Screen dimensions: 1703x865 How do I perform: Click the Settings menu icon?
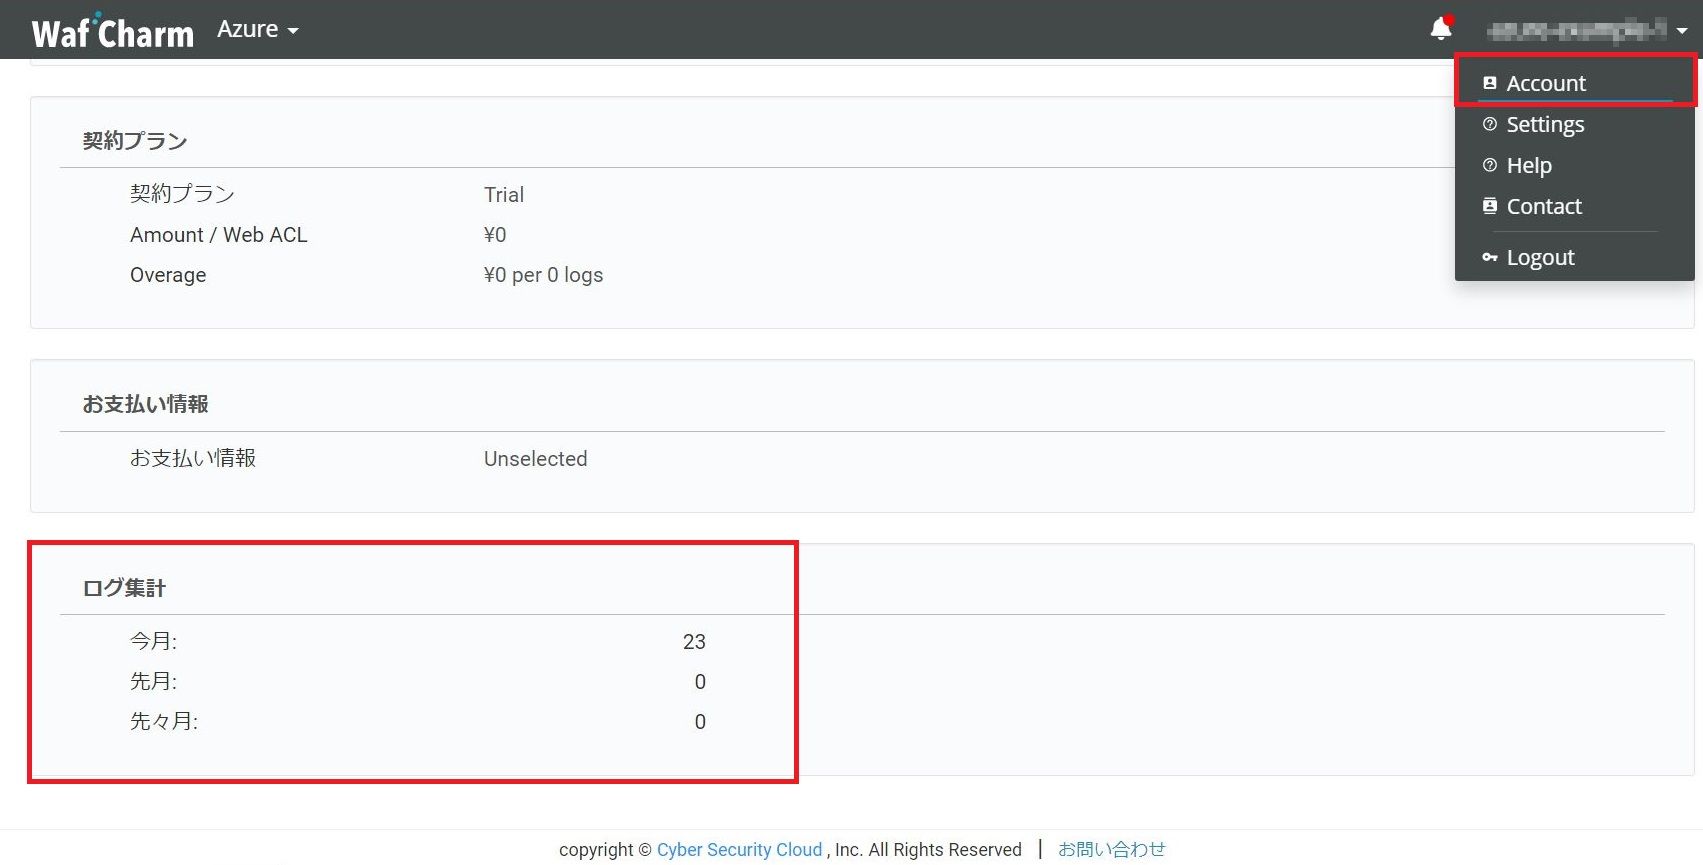[1490, 124]
